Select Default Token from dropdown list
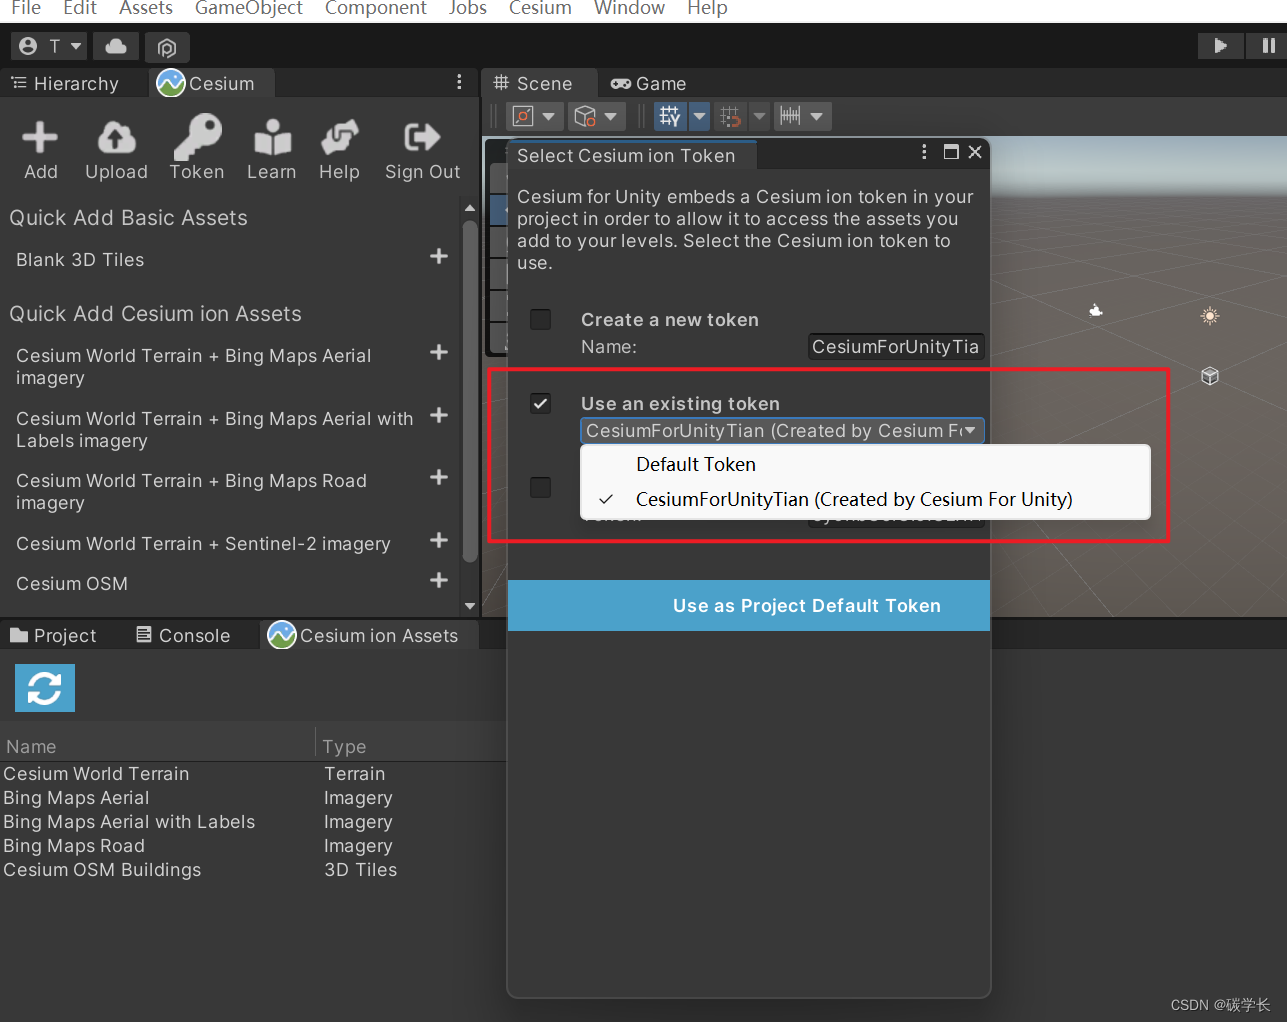Screen dimensions: 1287x1022 (x=865, y=465)
